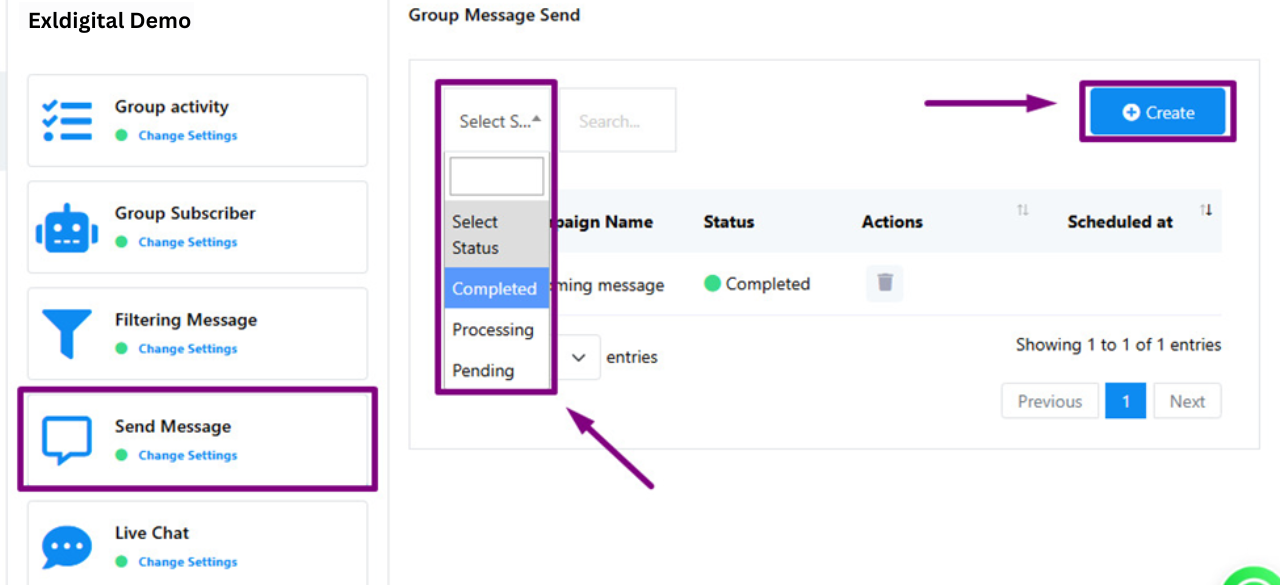Open Change Settings under Live Chat
The image size is (1280, 585).
point(188,562)
